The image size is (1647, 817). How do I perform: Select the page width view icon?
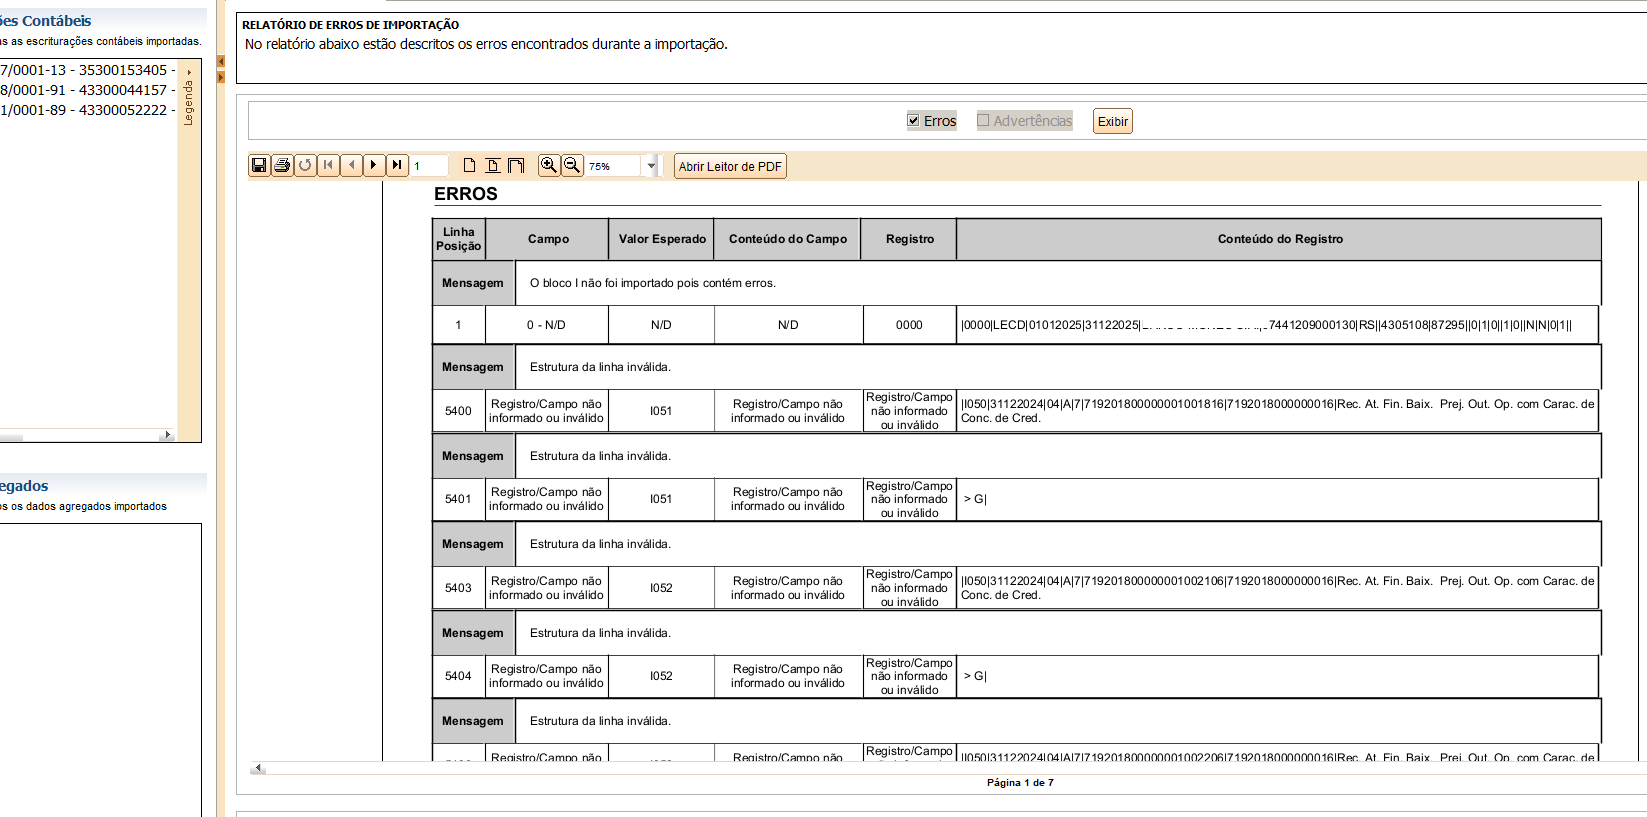click(492, 165)
